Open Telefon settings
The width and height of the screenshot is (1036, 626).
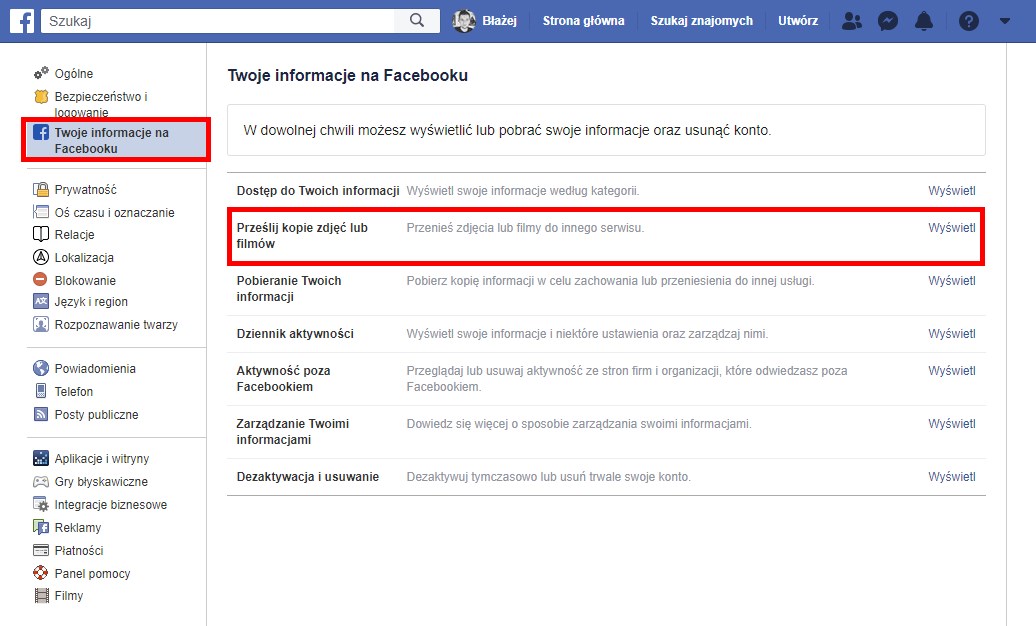(x=74, y=391)
